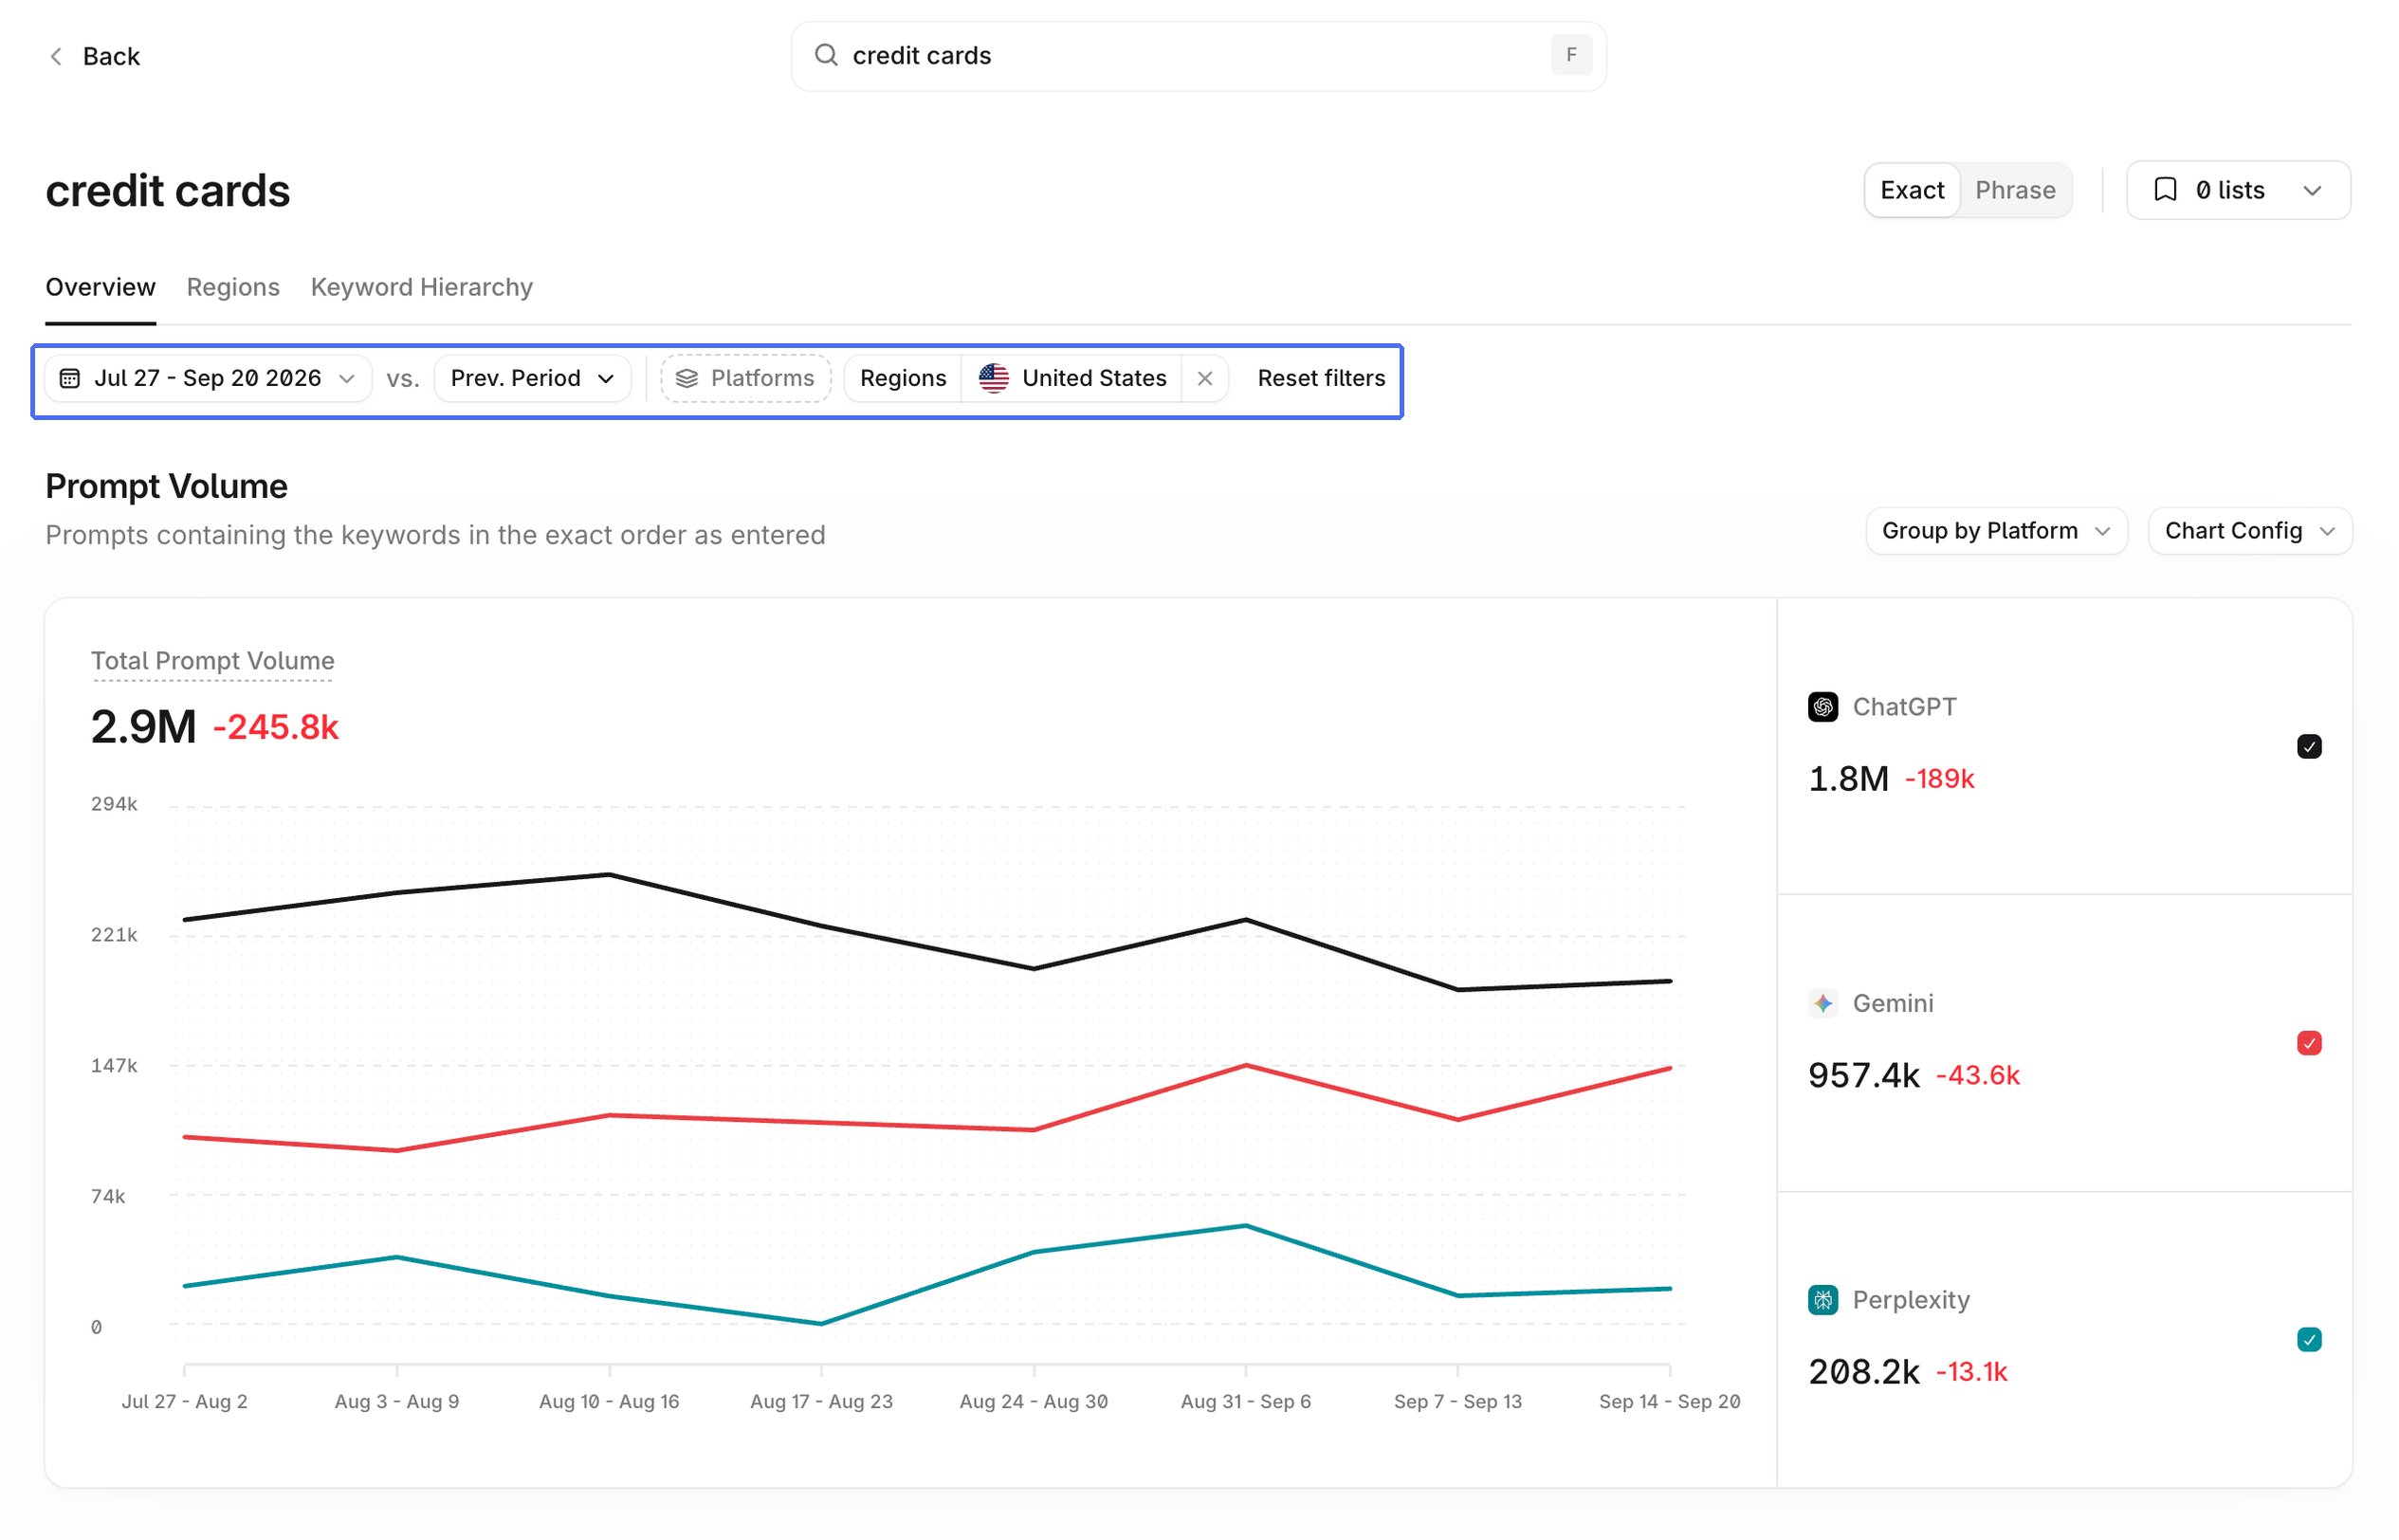Click the Total Prompt Volume label
Screen dimensions: 2399x1540
coord(213,661)
